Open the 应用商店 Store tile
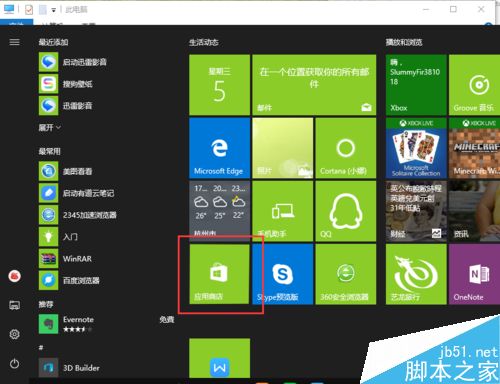The image size is (500, 384). click(x=219, y=274)
